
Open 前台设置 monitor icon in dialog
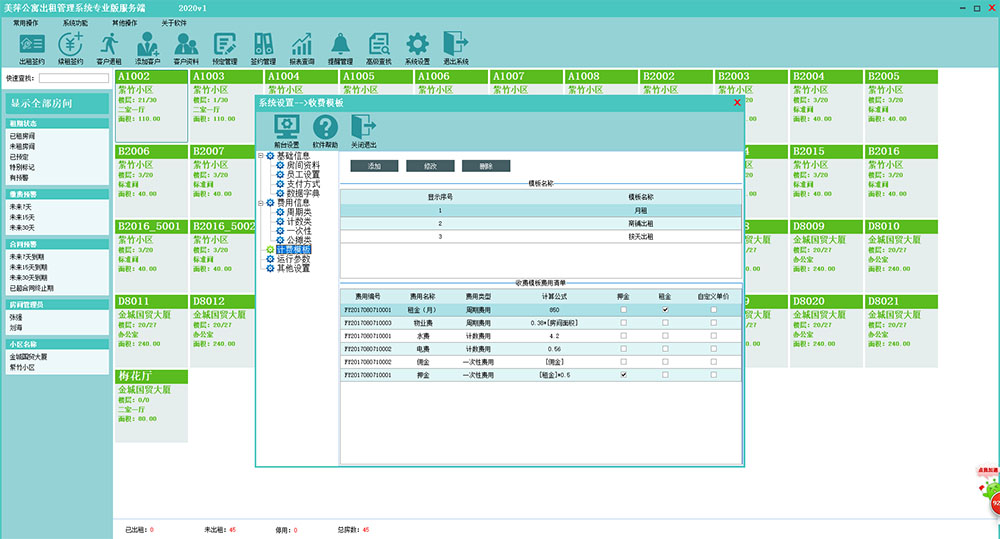287,131
